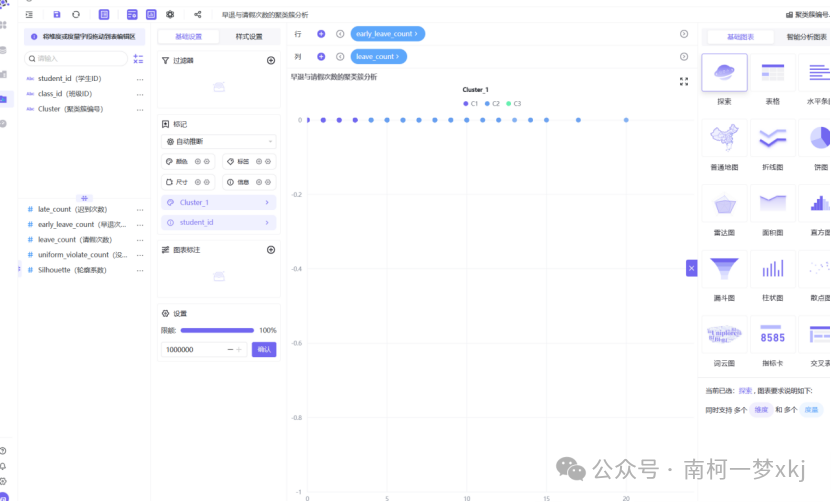The height and width of the screenshot is (502, 831).
Task: Click the 标签 label mark button
Action: [249, 162]
